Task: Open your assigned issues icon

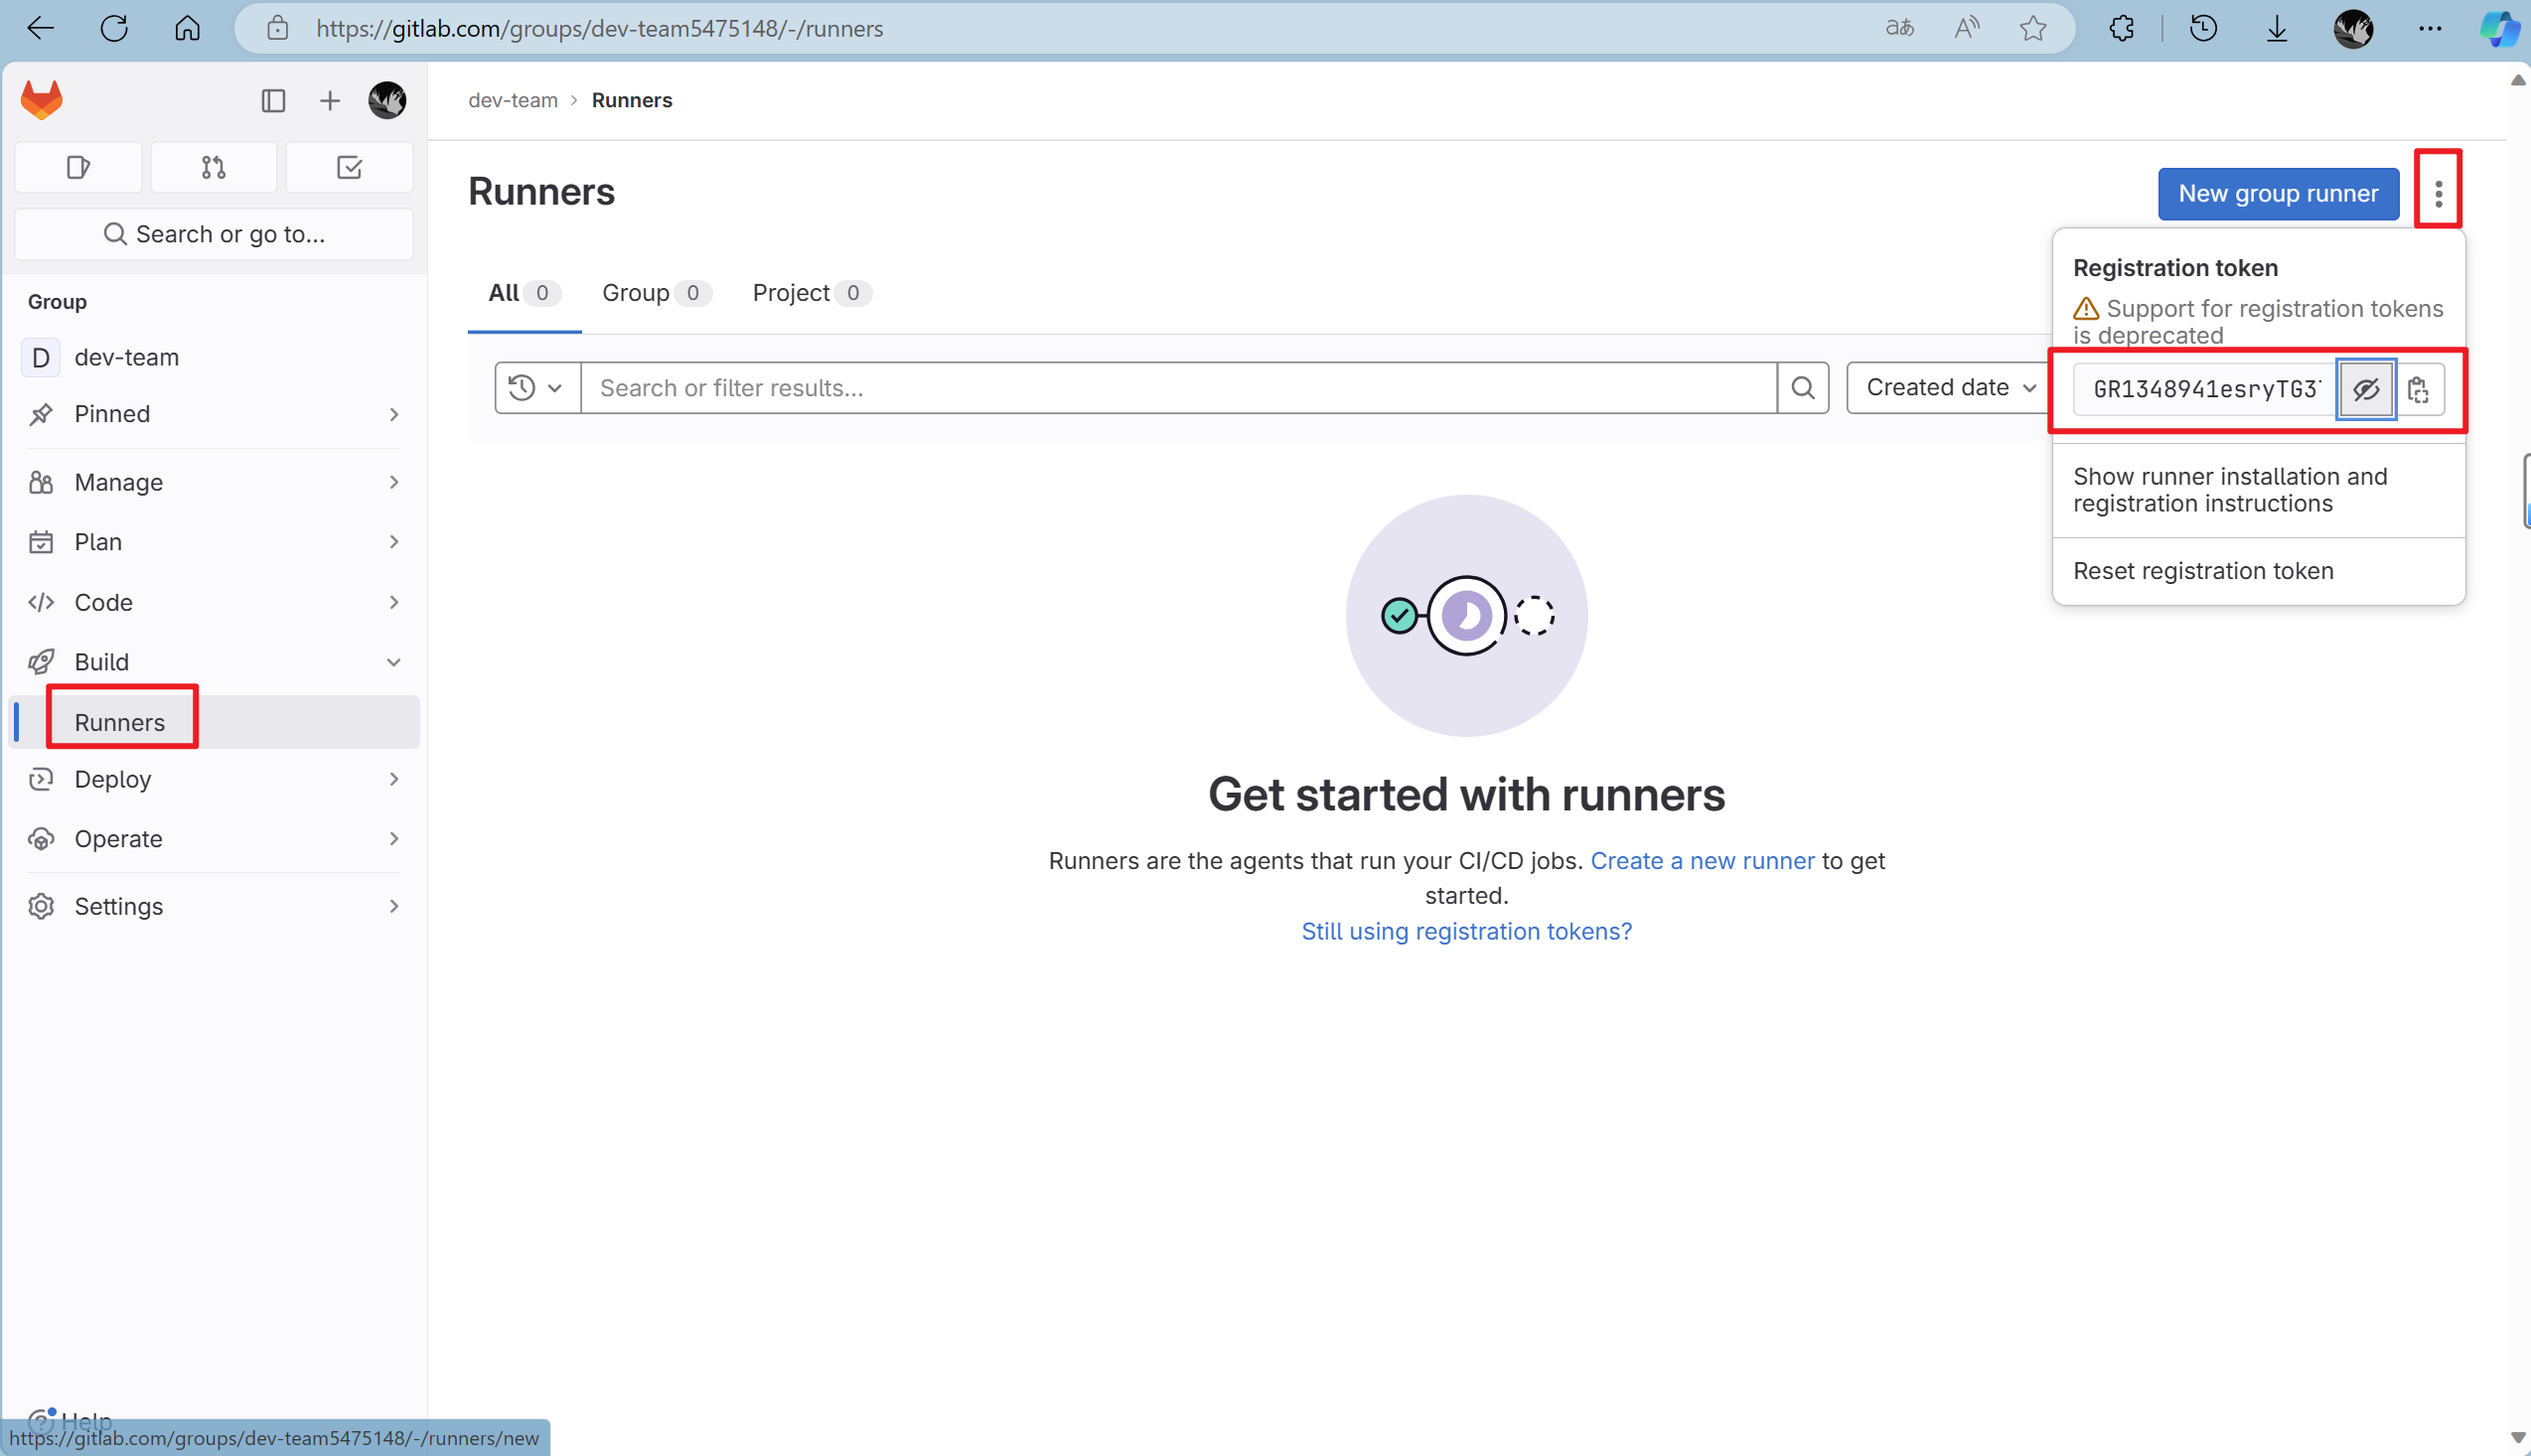Action: point(78,167)
